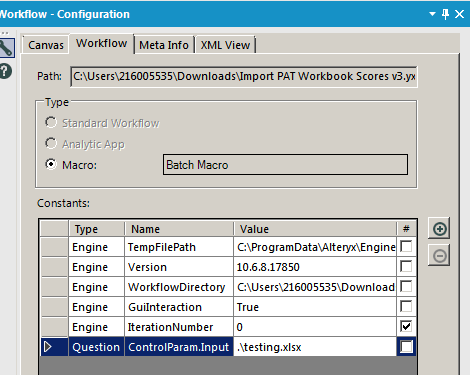
Task: Uncheck the IterationNumber numeric checkbox
Action: [x=406, y=327]
